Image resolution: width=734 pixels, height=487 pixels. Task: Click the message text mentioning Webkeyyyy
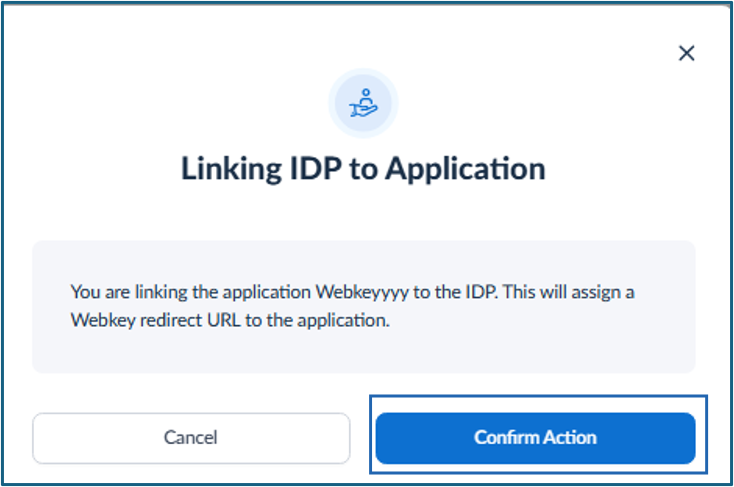(x=352, y=306)
